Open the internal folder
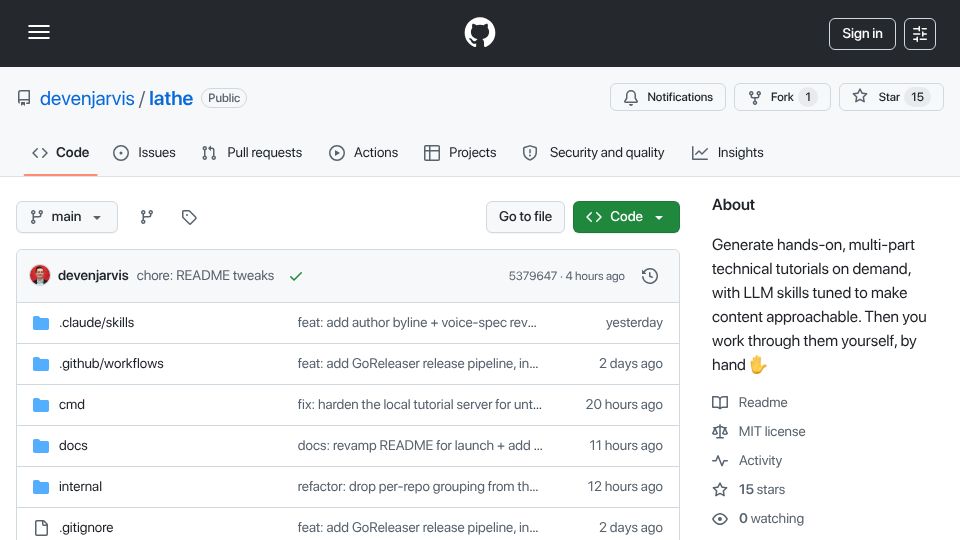 click(x=80, y=487)
